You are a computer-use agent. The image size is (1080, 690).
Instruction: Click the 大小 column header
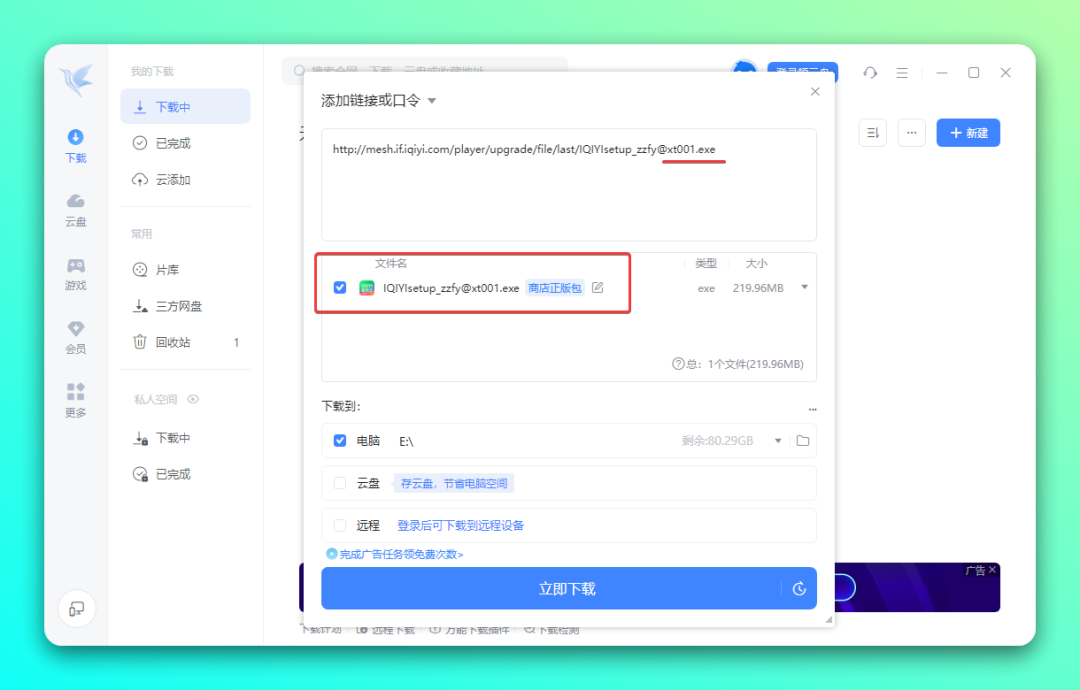[756, 263]
